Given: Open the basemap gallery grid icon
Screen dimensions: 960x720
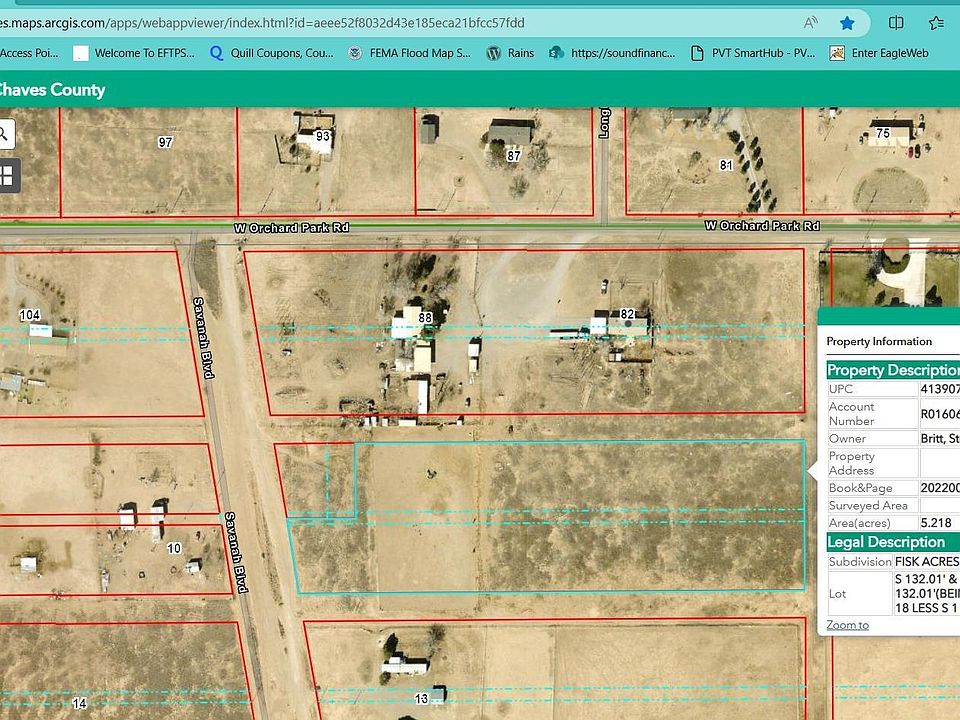Looking at the screenshot, I should tap(6, 176).
